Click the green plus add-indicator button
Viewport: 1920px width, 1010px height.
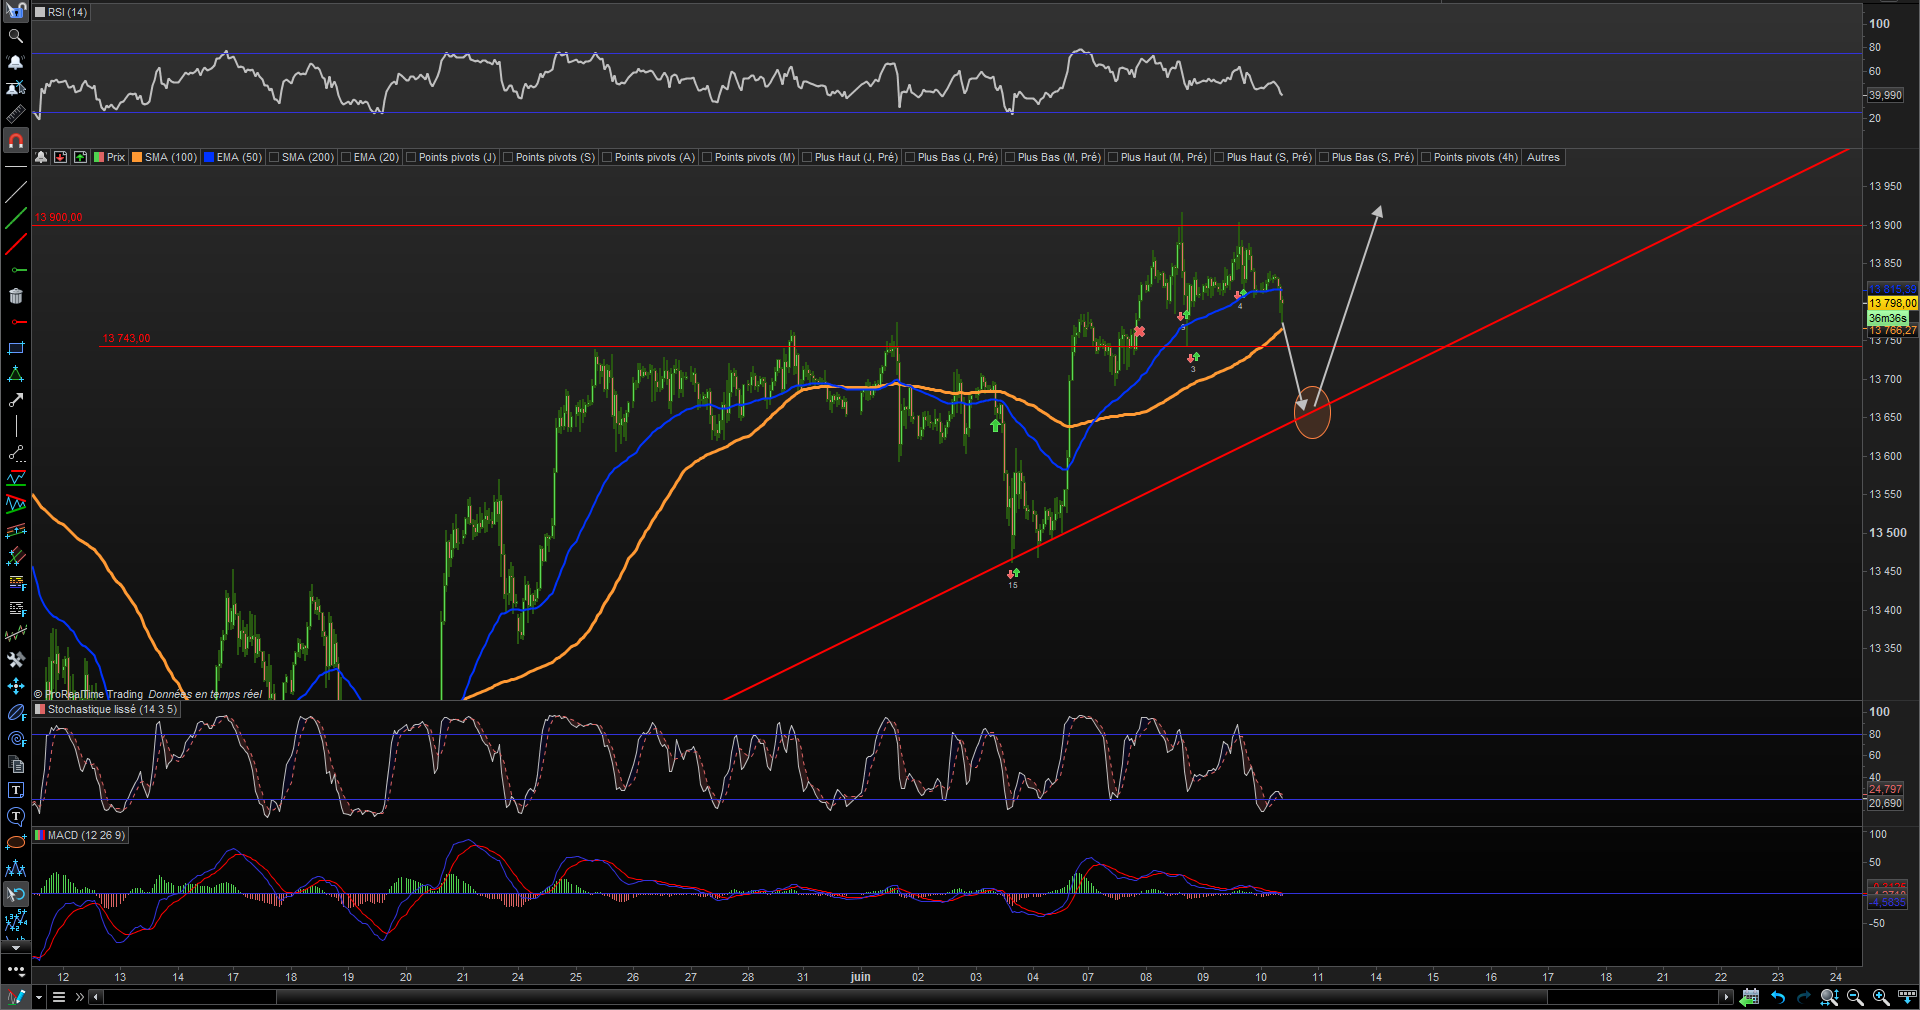(x=80, y=157)
